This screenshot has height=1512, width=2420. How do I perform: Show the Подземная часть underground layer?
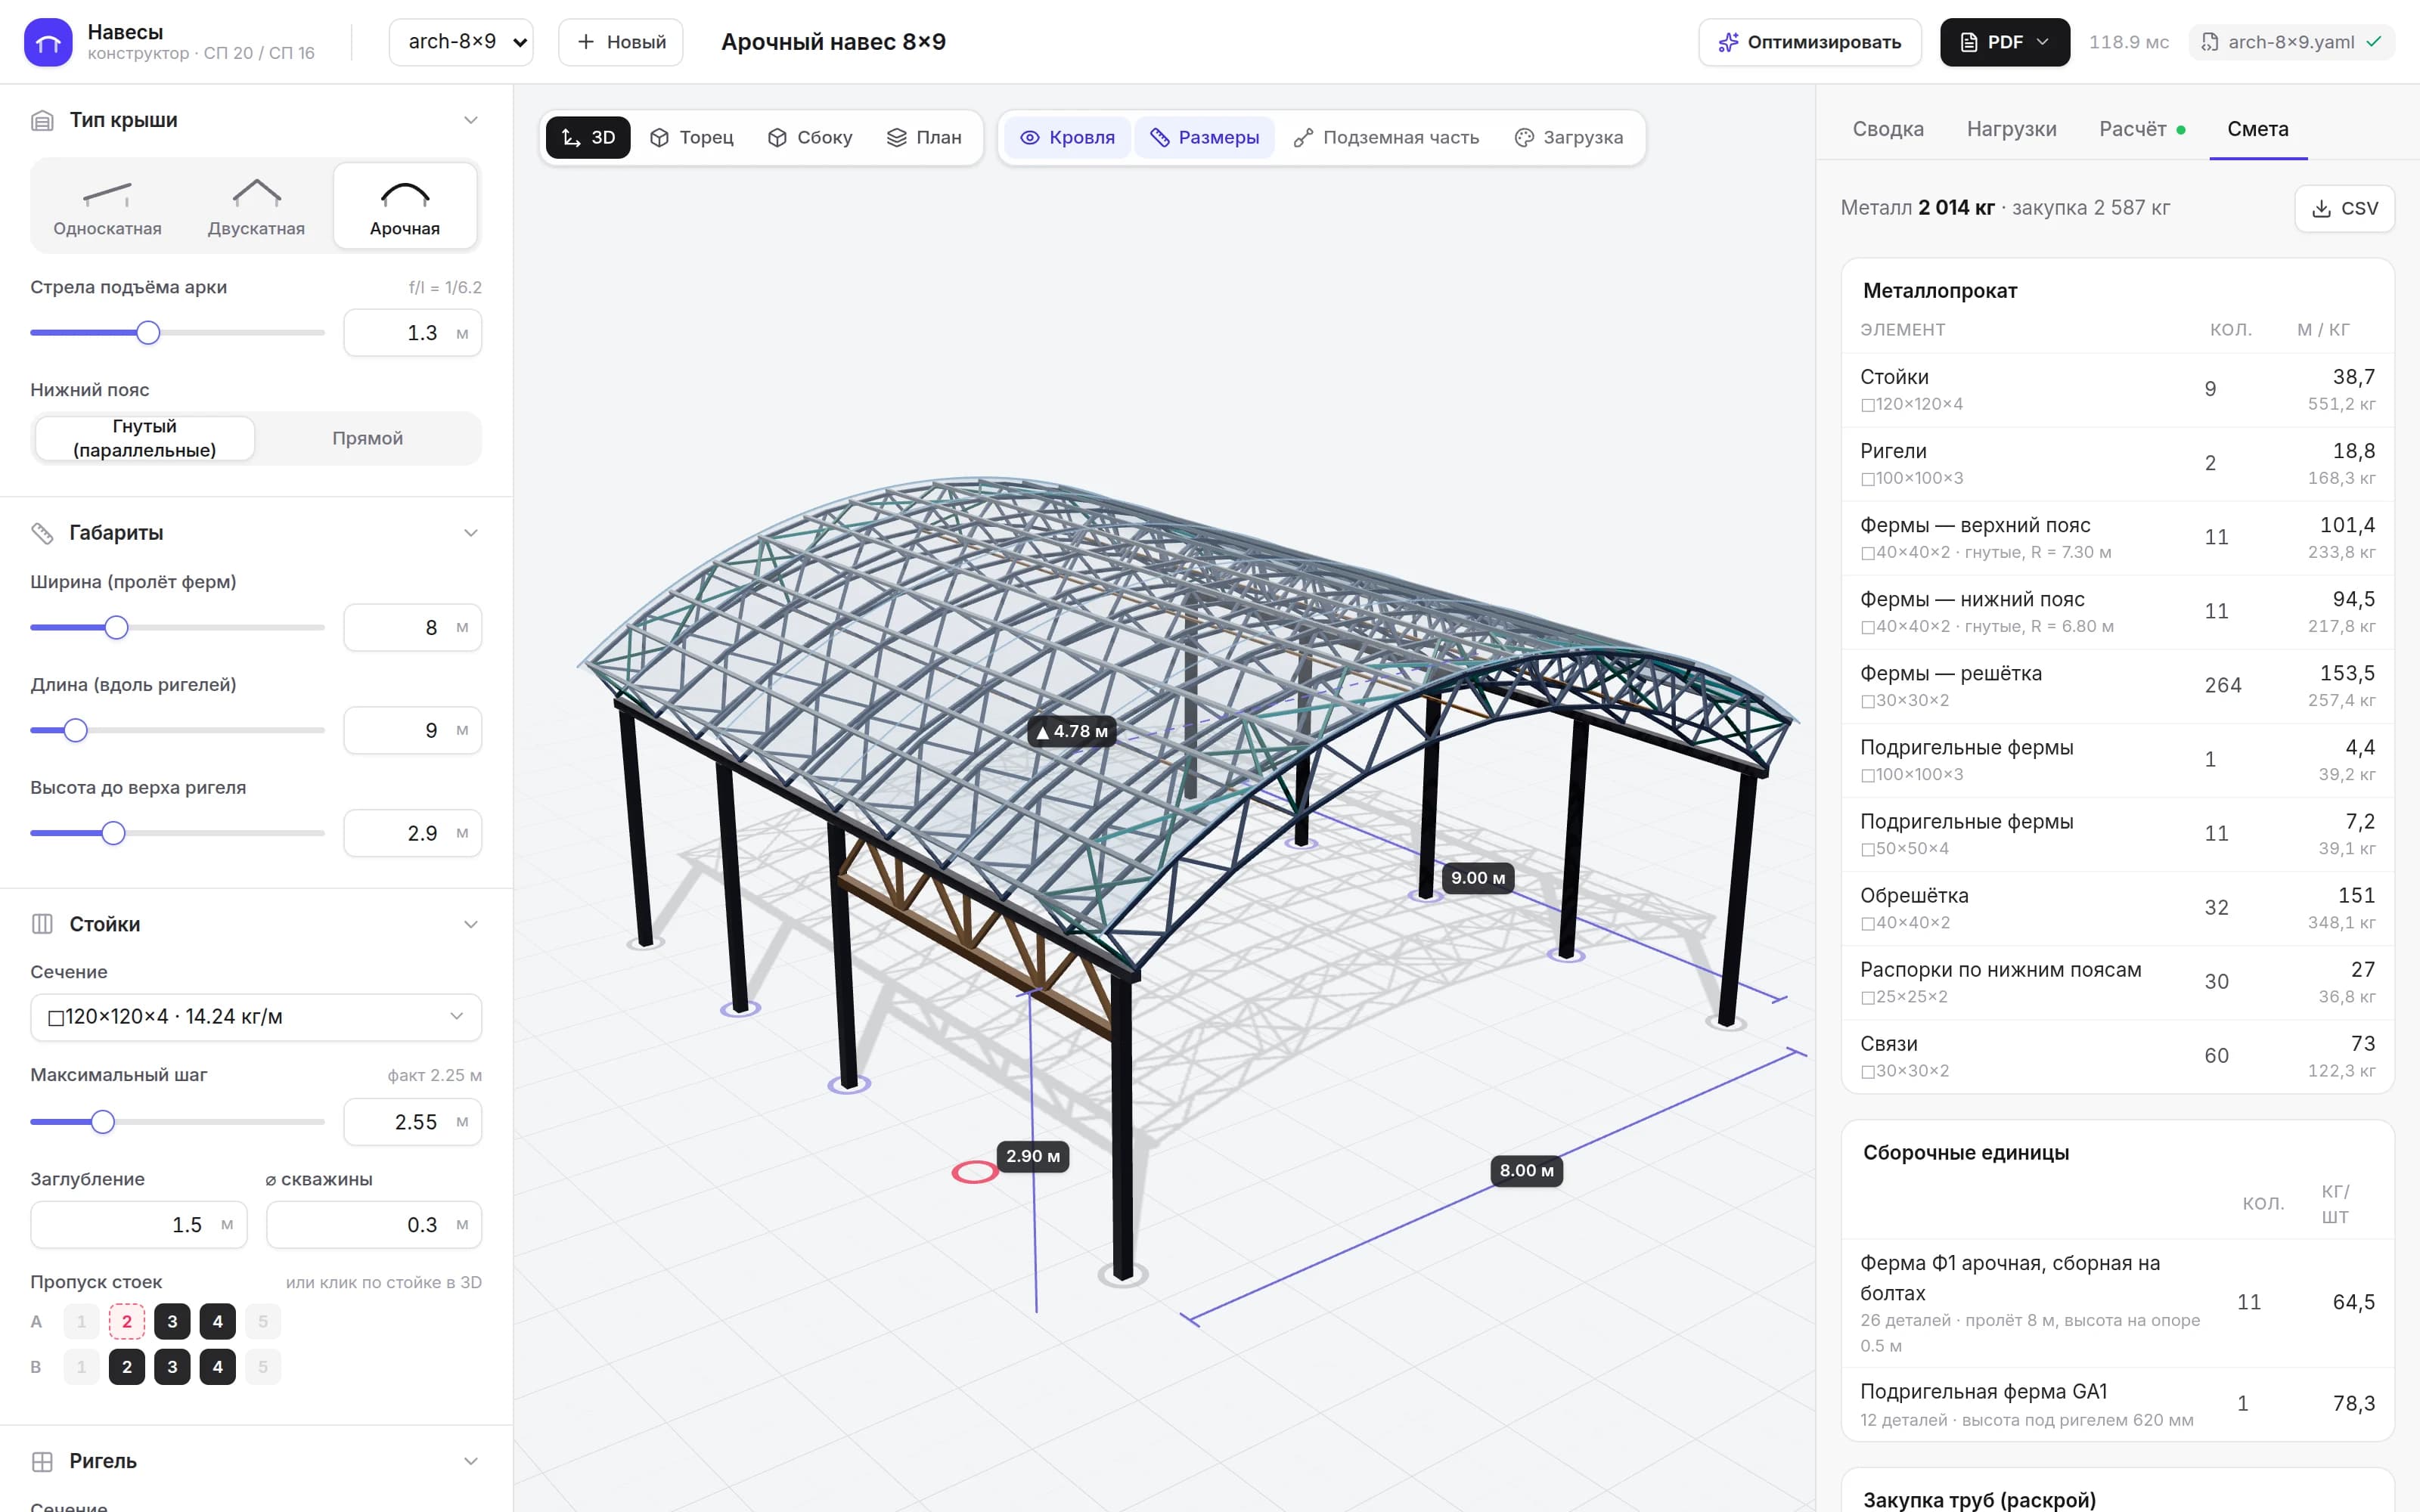[1385, 137]
